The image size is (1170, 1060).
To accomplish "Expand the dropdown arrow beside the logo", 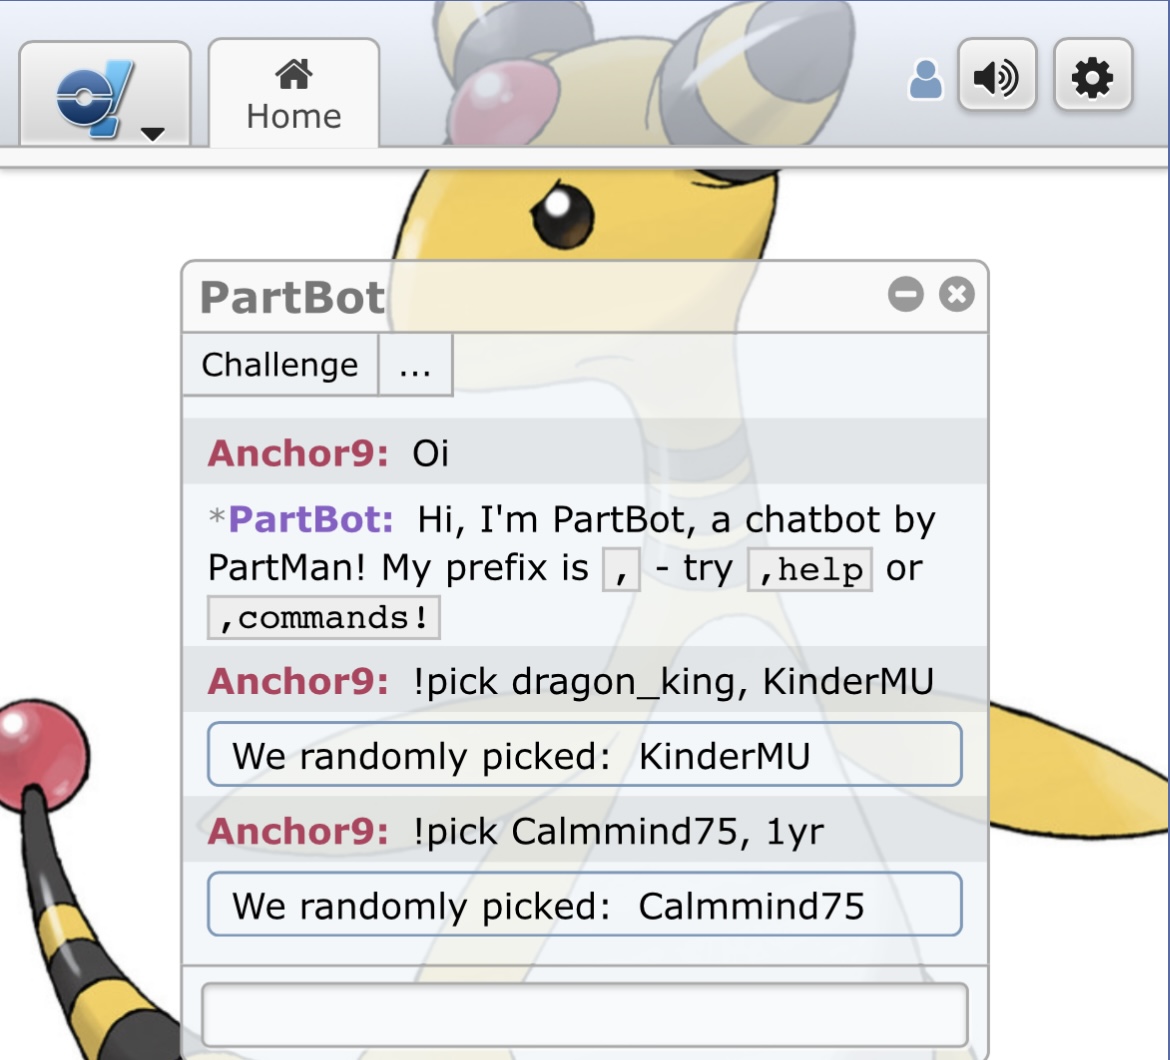I will point(153,133).
